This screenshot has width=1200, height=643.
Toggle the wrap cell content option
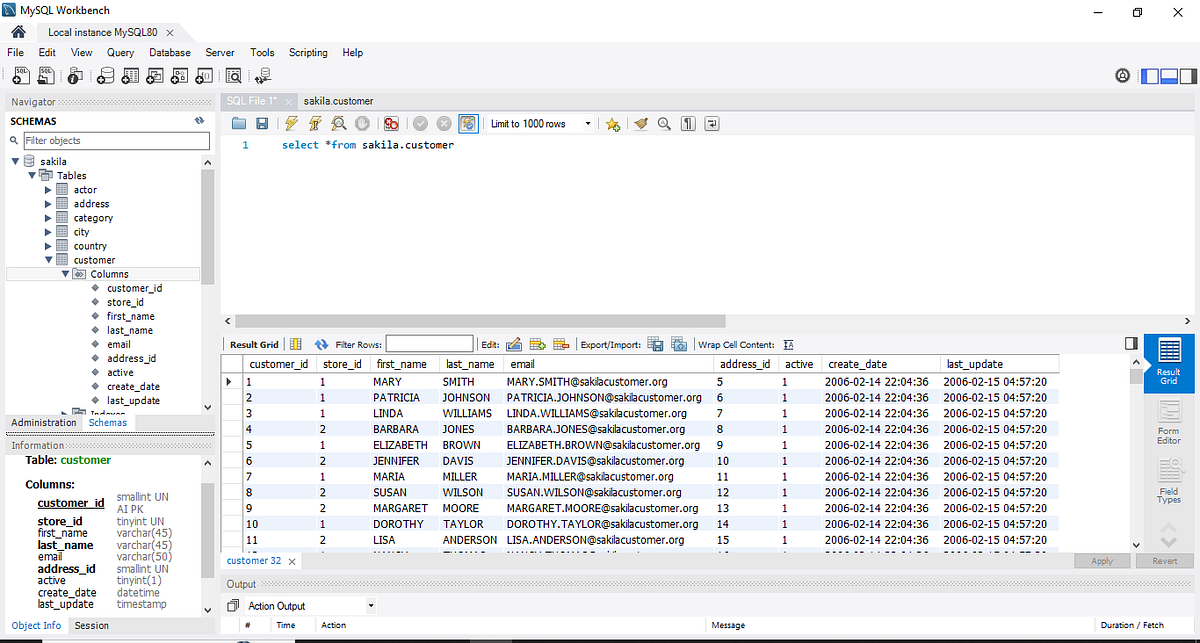789,344
